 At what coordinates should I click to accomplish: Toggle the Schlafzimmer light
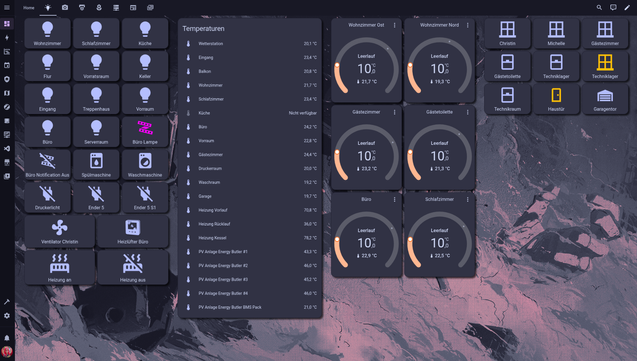pyautogui.click(x=96, y=33)
